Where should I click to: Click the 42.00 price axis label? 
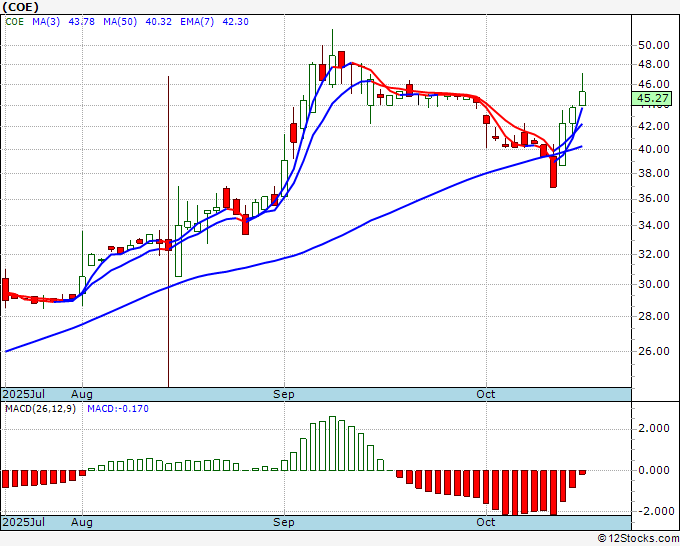tap(654, 126)
